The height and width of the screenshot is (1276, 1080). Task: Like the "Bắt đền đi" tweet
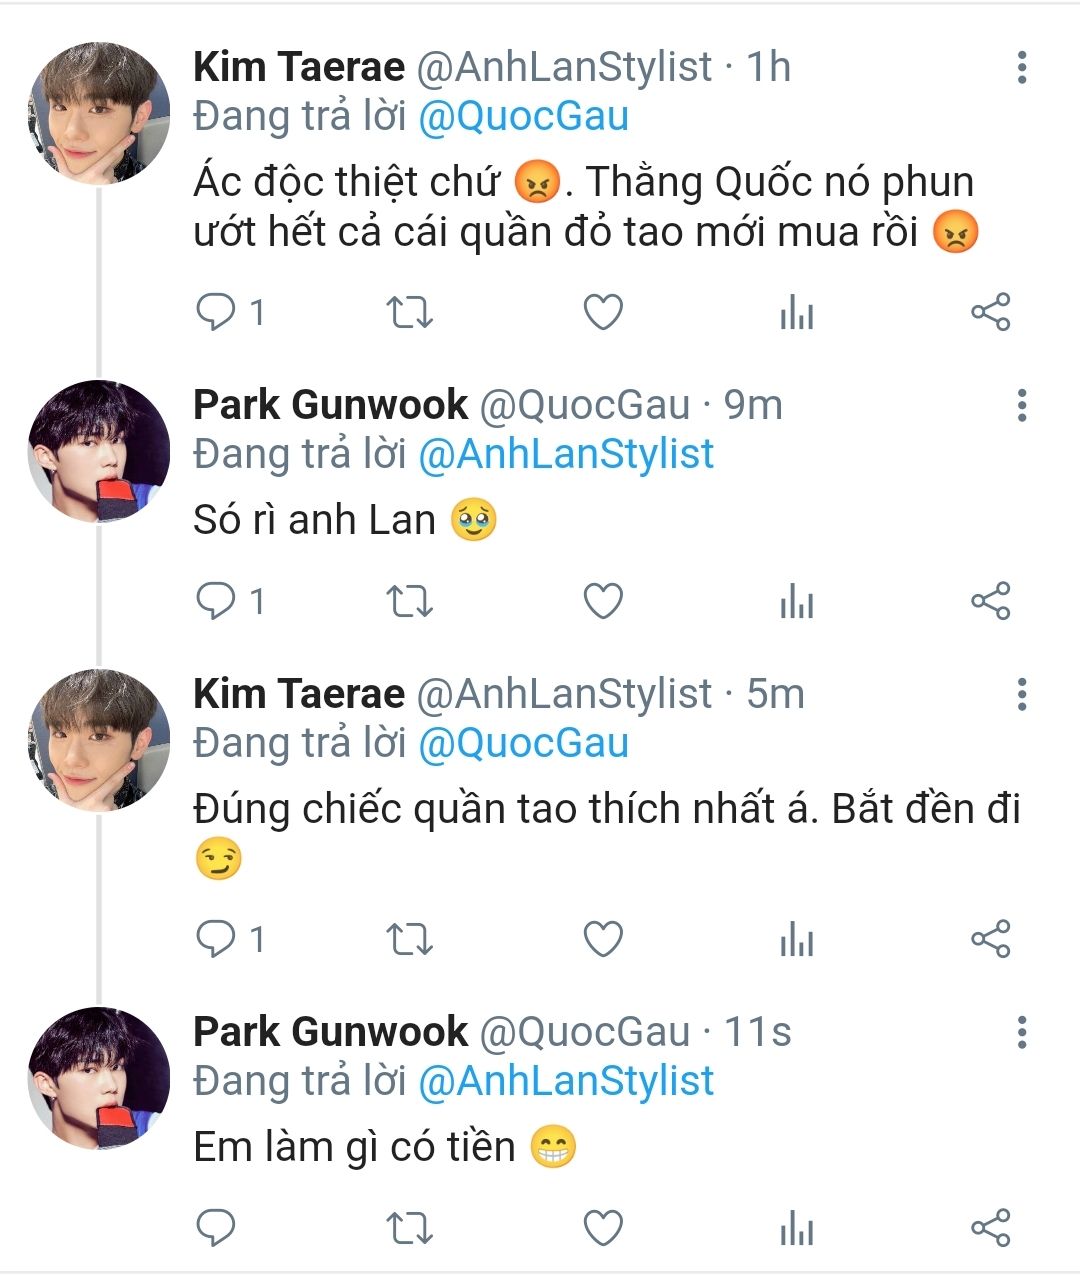coord(603,939)
